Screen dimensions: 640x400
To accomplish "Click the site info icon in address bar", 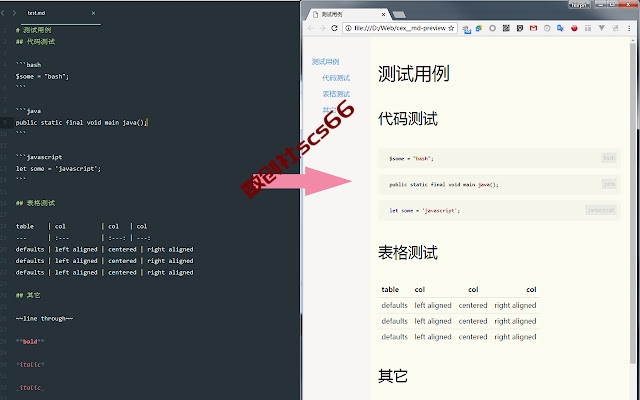I will pos(348,28).
